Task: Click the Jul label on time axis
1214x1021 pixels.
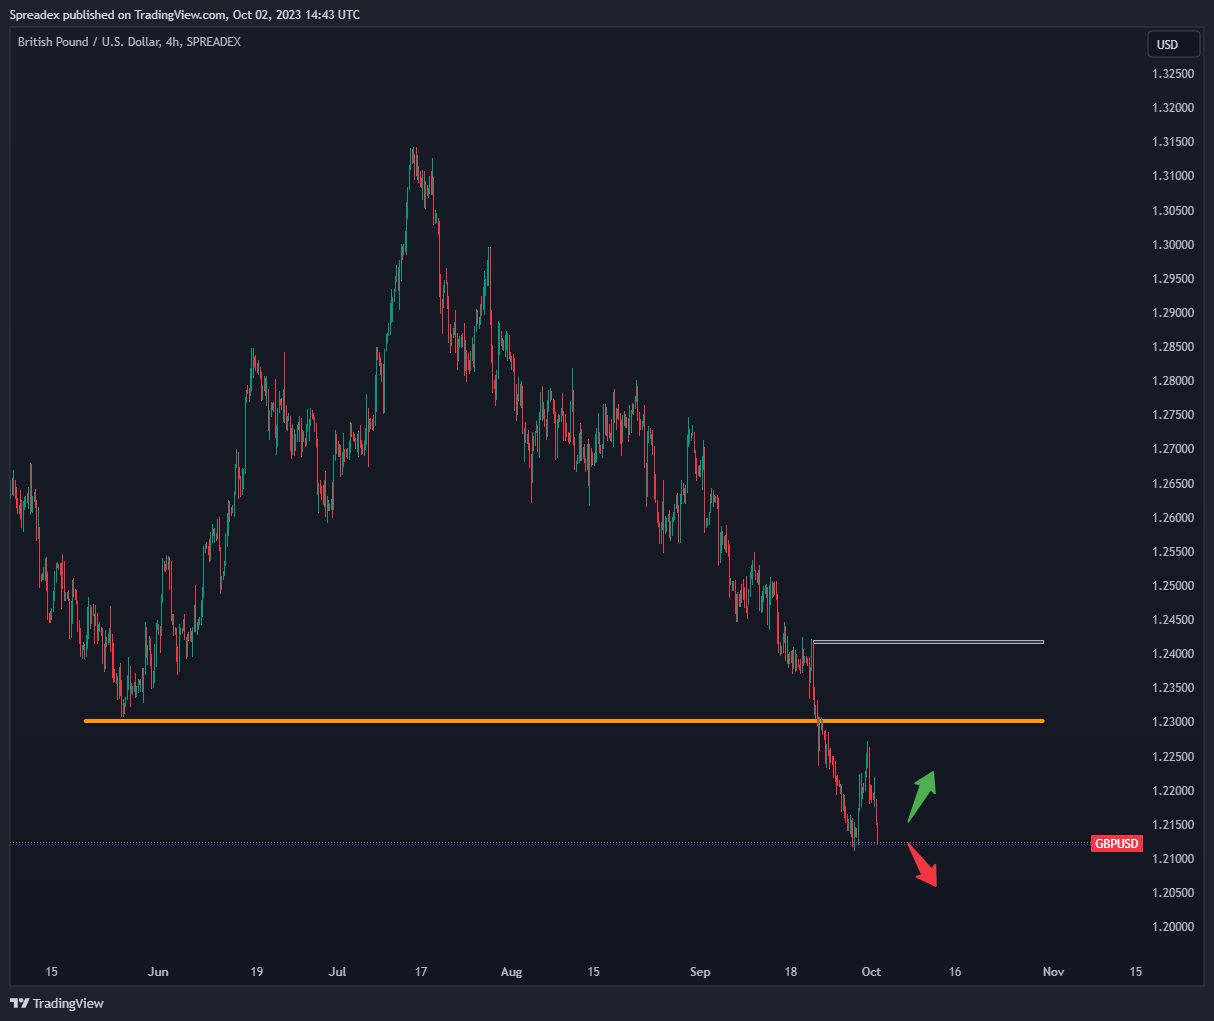Action: tap(338, 972)
